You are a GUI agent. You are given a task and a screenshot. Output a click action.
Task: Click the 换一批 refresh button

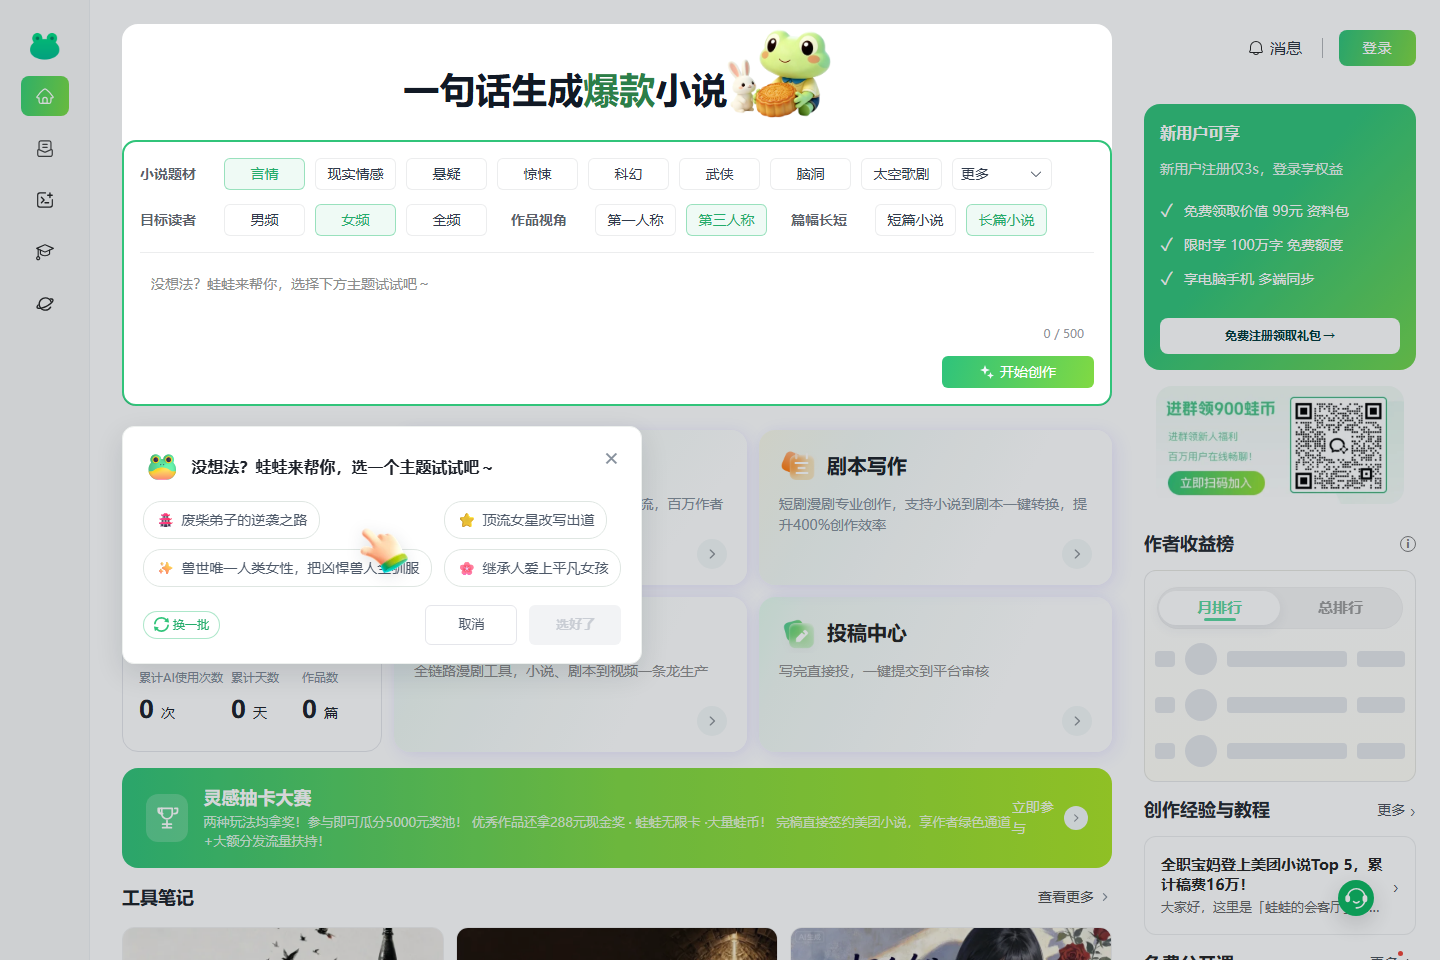tap(182, 625)
